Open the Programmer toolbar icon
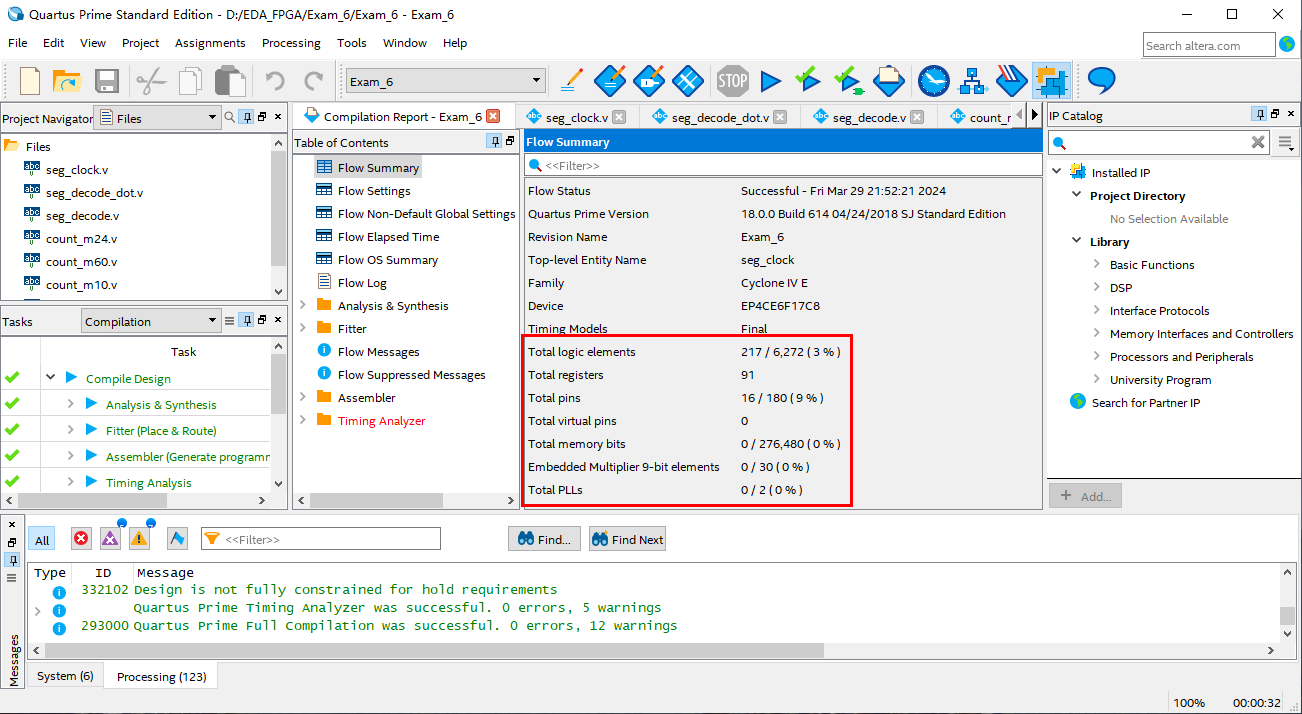 coord(1012,81)
